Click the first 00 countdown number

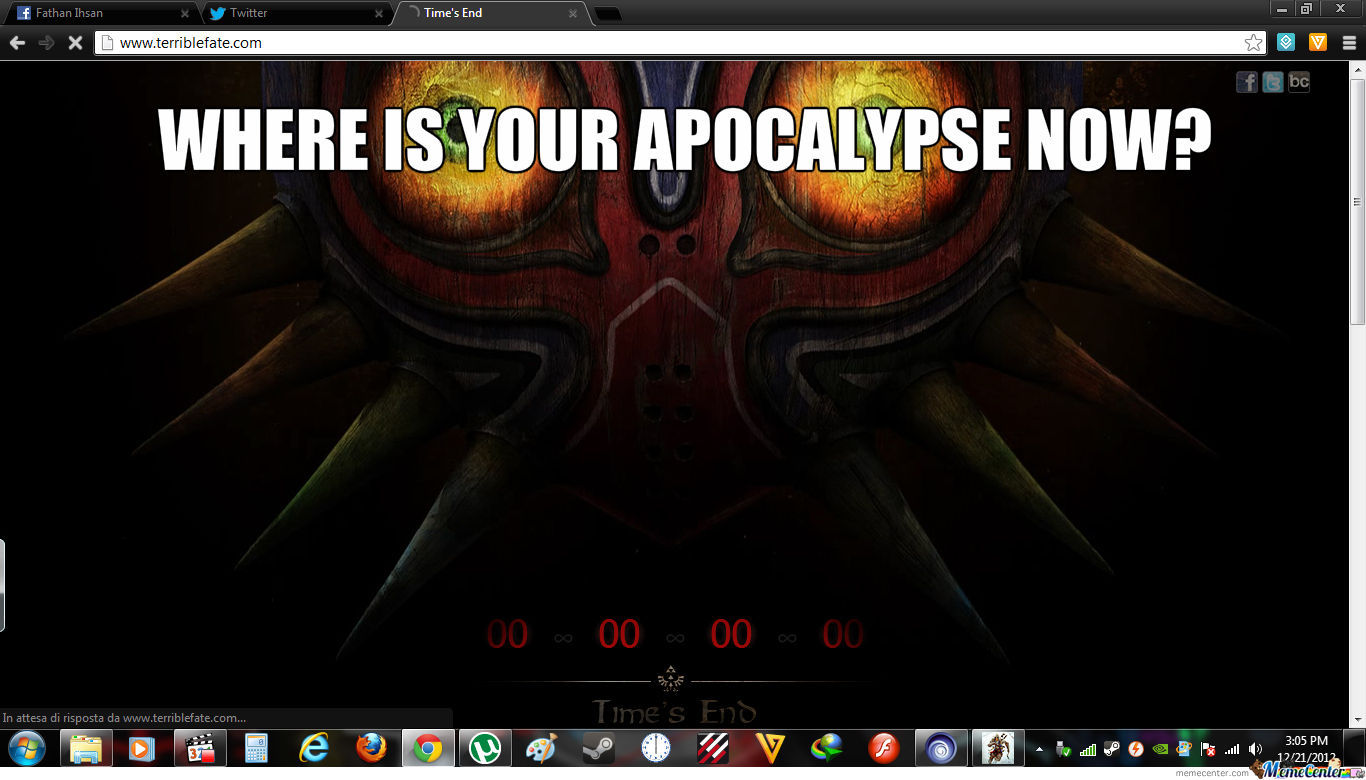[x=507, y=634]
